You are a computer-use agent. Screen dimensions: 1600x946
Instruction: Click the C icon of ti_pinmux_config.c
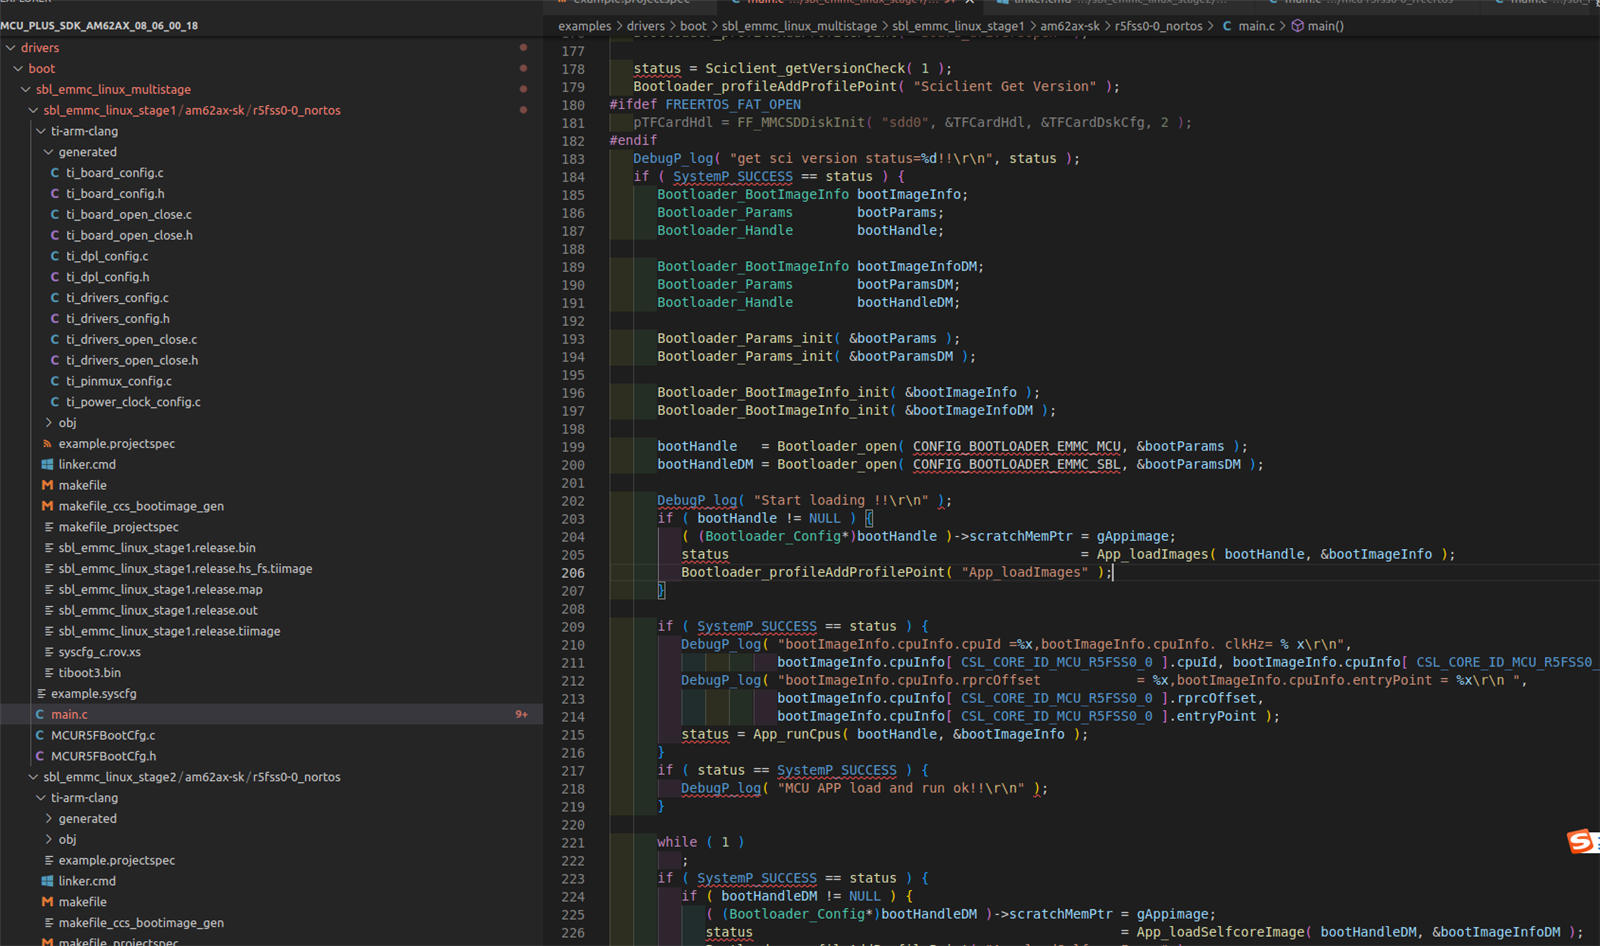click(x=55, y=381)
